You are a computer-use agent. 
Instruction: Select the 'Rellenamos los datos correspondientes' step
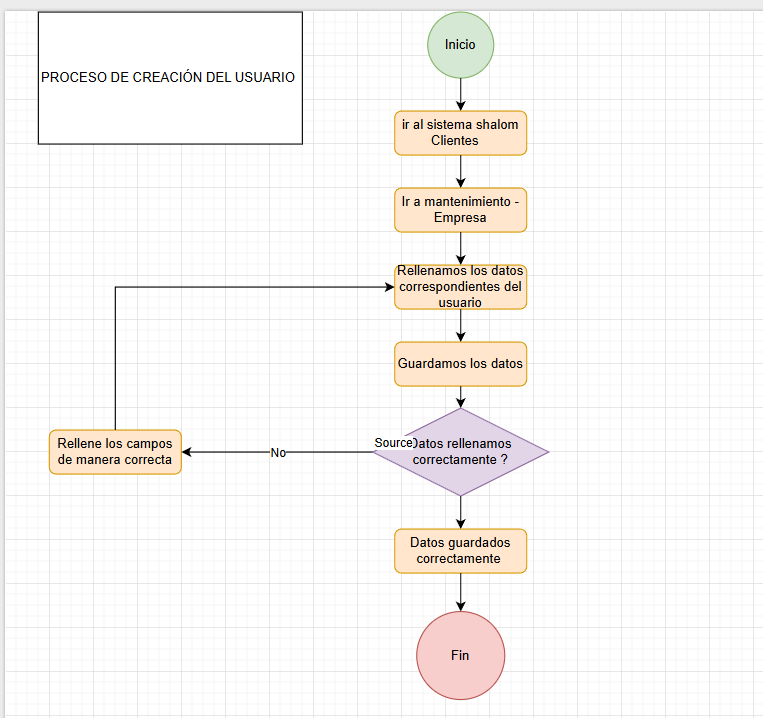coord(460,286)
